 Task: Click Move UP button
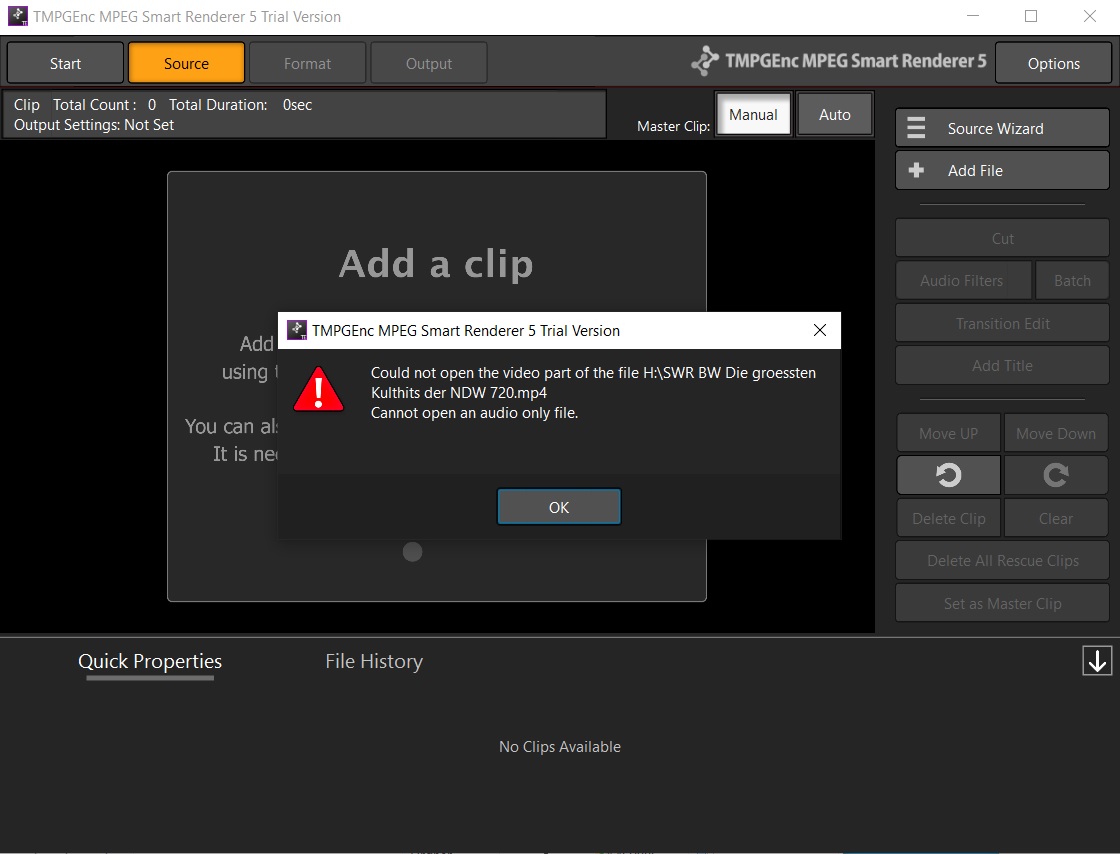pyautogui.click(x=949, y=433)
